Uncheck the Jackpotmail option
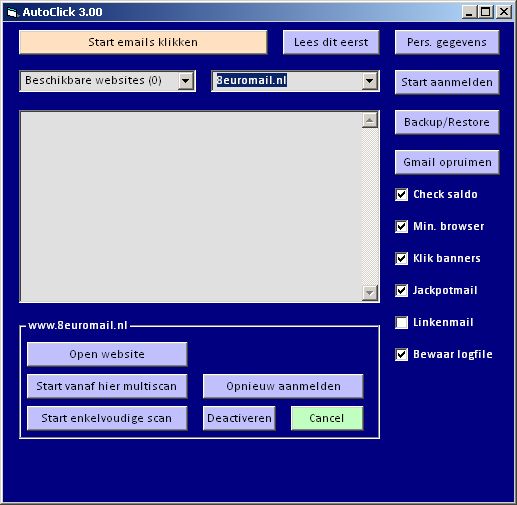This screenshot has height=505, width=517. coord(401,290)
